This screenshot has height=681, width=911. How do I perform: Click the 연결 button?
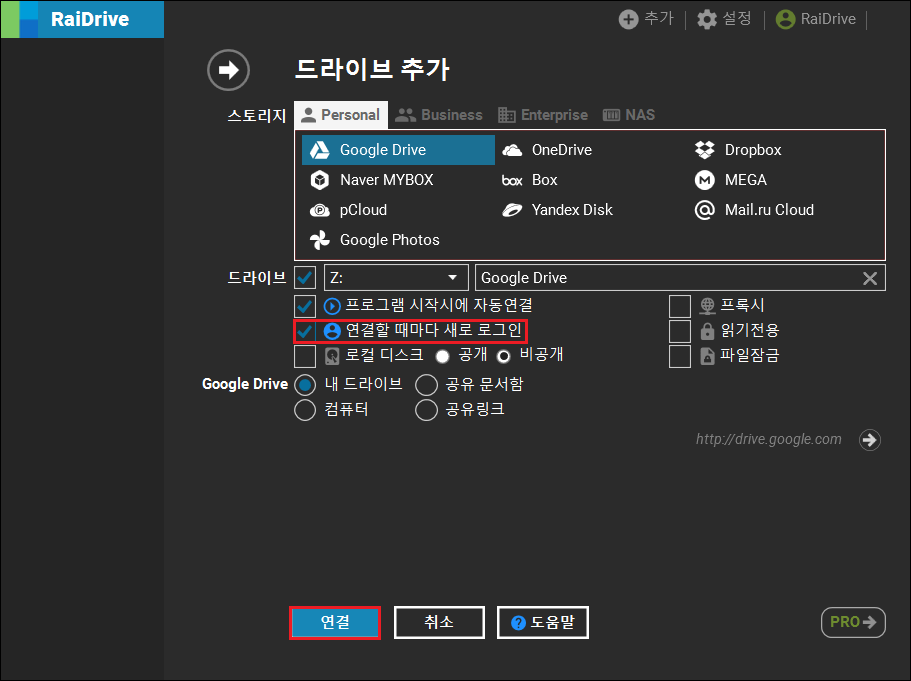(335, 623)
